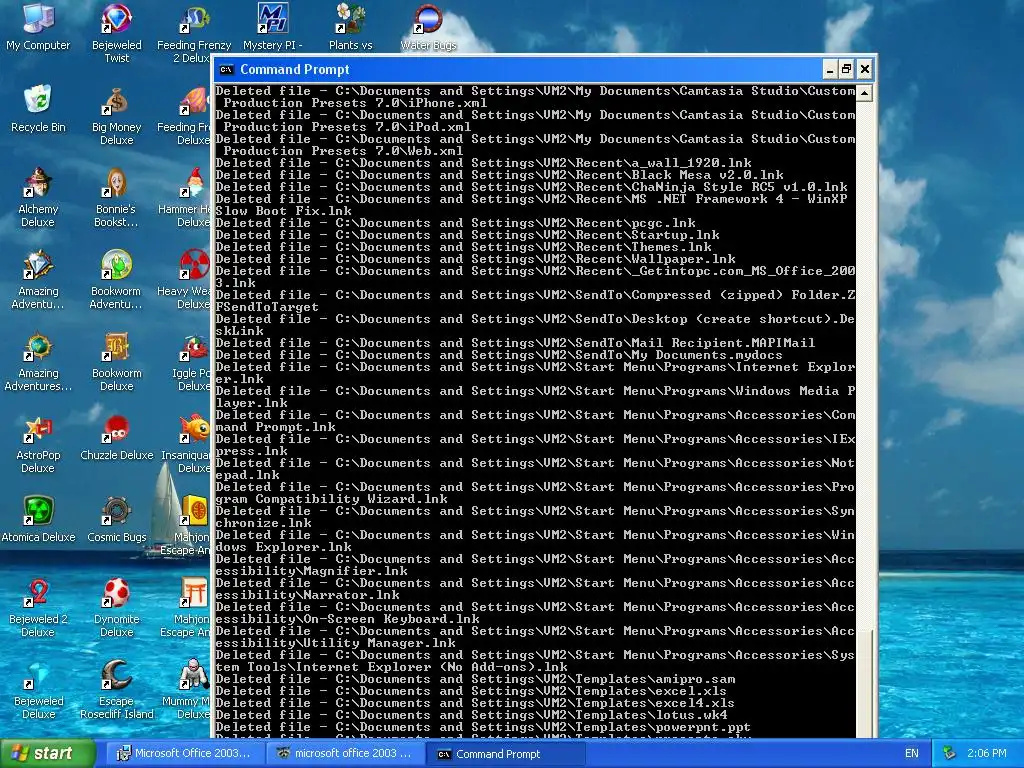This screenshot has height=768, width=1024.
Task: Select the Cosmic Bugs shortcut
Action: (x=116, y=520)
